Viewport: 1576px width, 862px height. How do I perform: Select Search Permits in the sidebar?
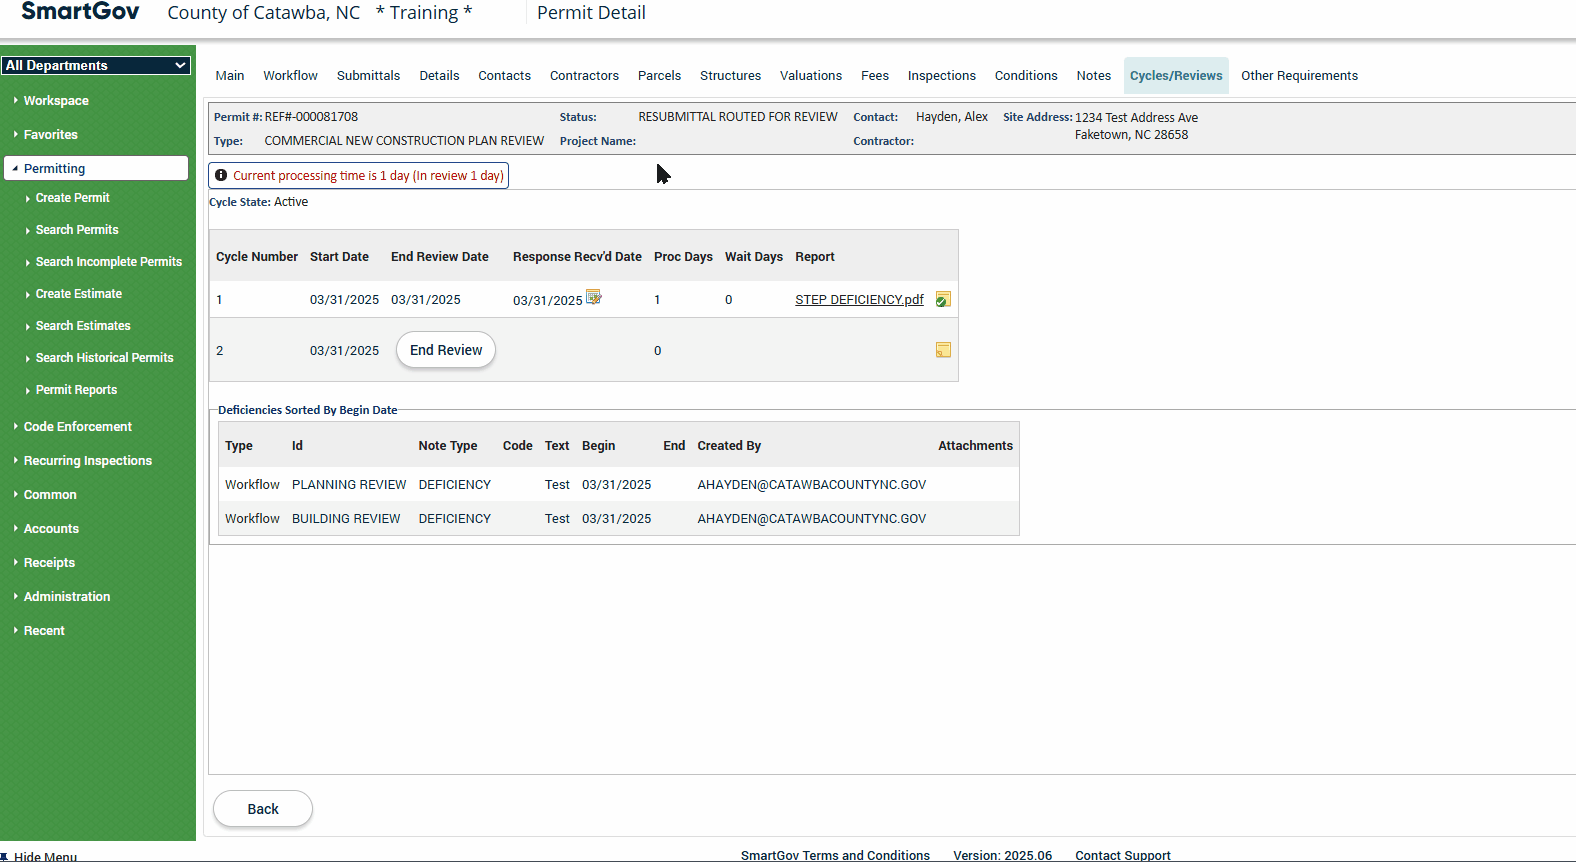[77, 230]
